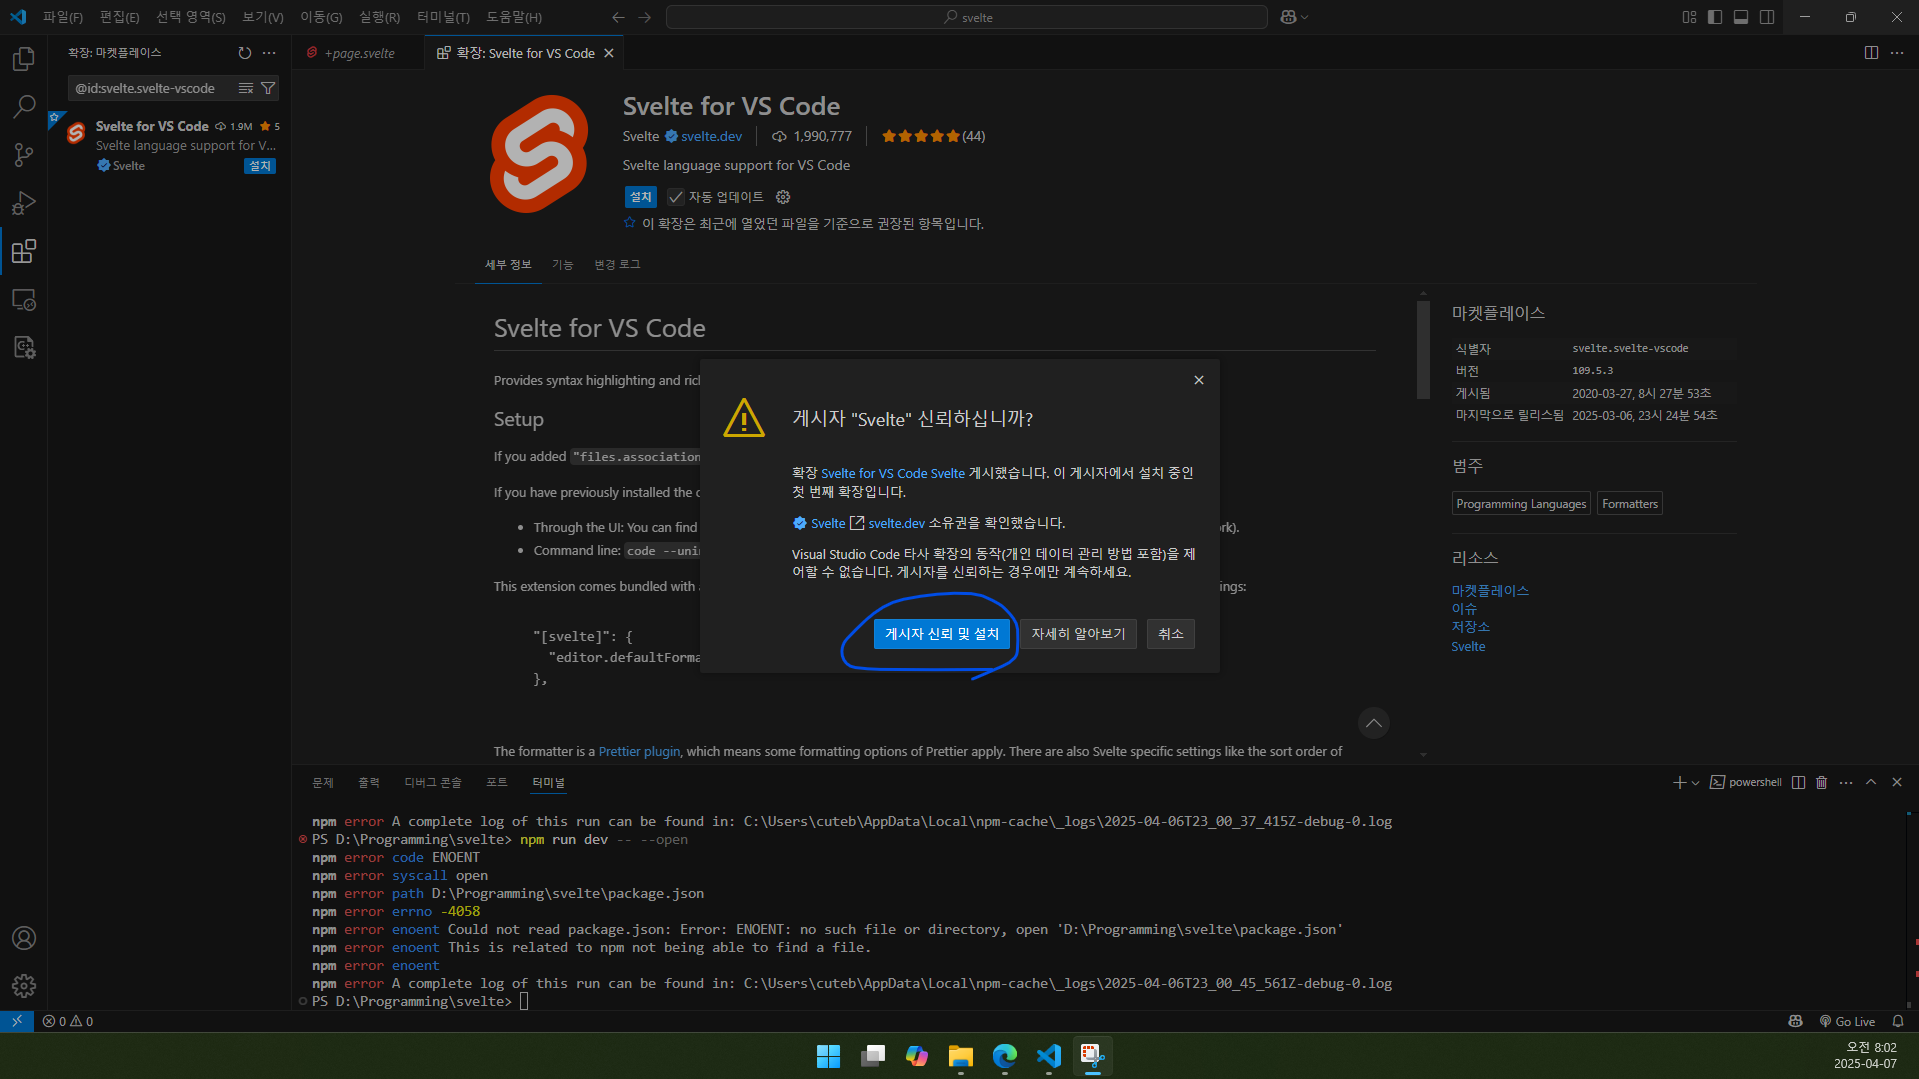The height and width of the screenshot is (1079, 1919).
Task: Go forward in navigation history
Action: tap(645, 17)
